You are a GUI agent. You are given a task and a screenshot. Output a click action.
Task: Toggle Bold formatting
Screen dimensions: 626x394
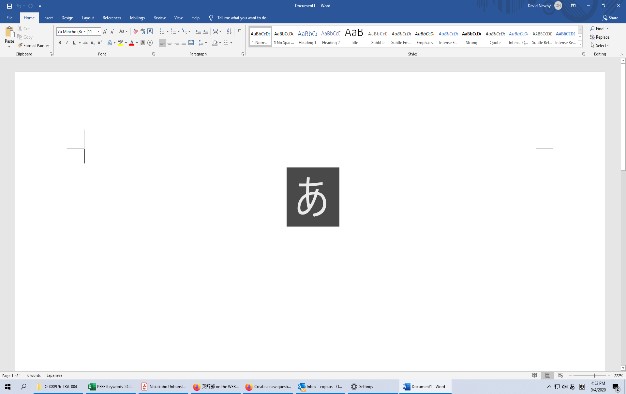tap(60, 43)
